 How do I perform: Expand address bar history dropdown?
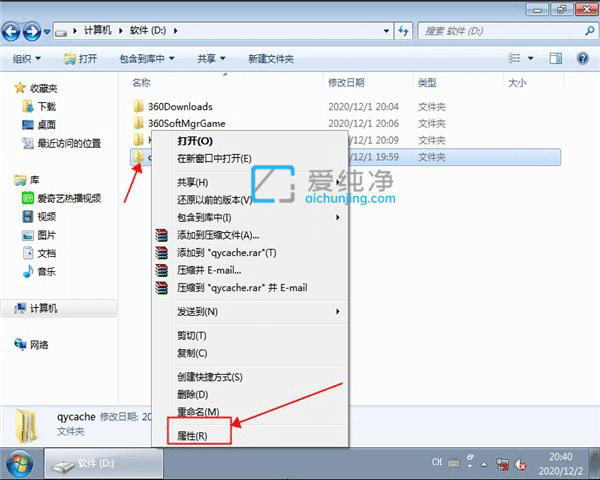386,31
